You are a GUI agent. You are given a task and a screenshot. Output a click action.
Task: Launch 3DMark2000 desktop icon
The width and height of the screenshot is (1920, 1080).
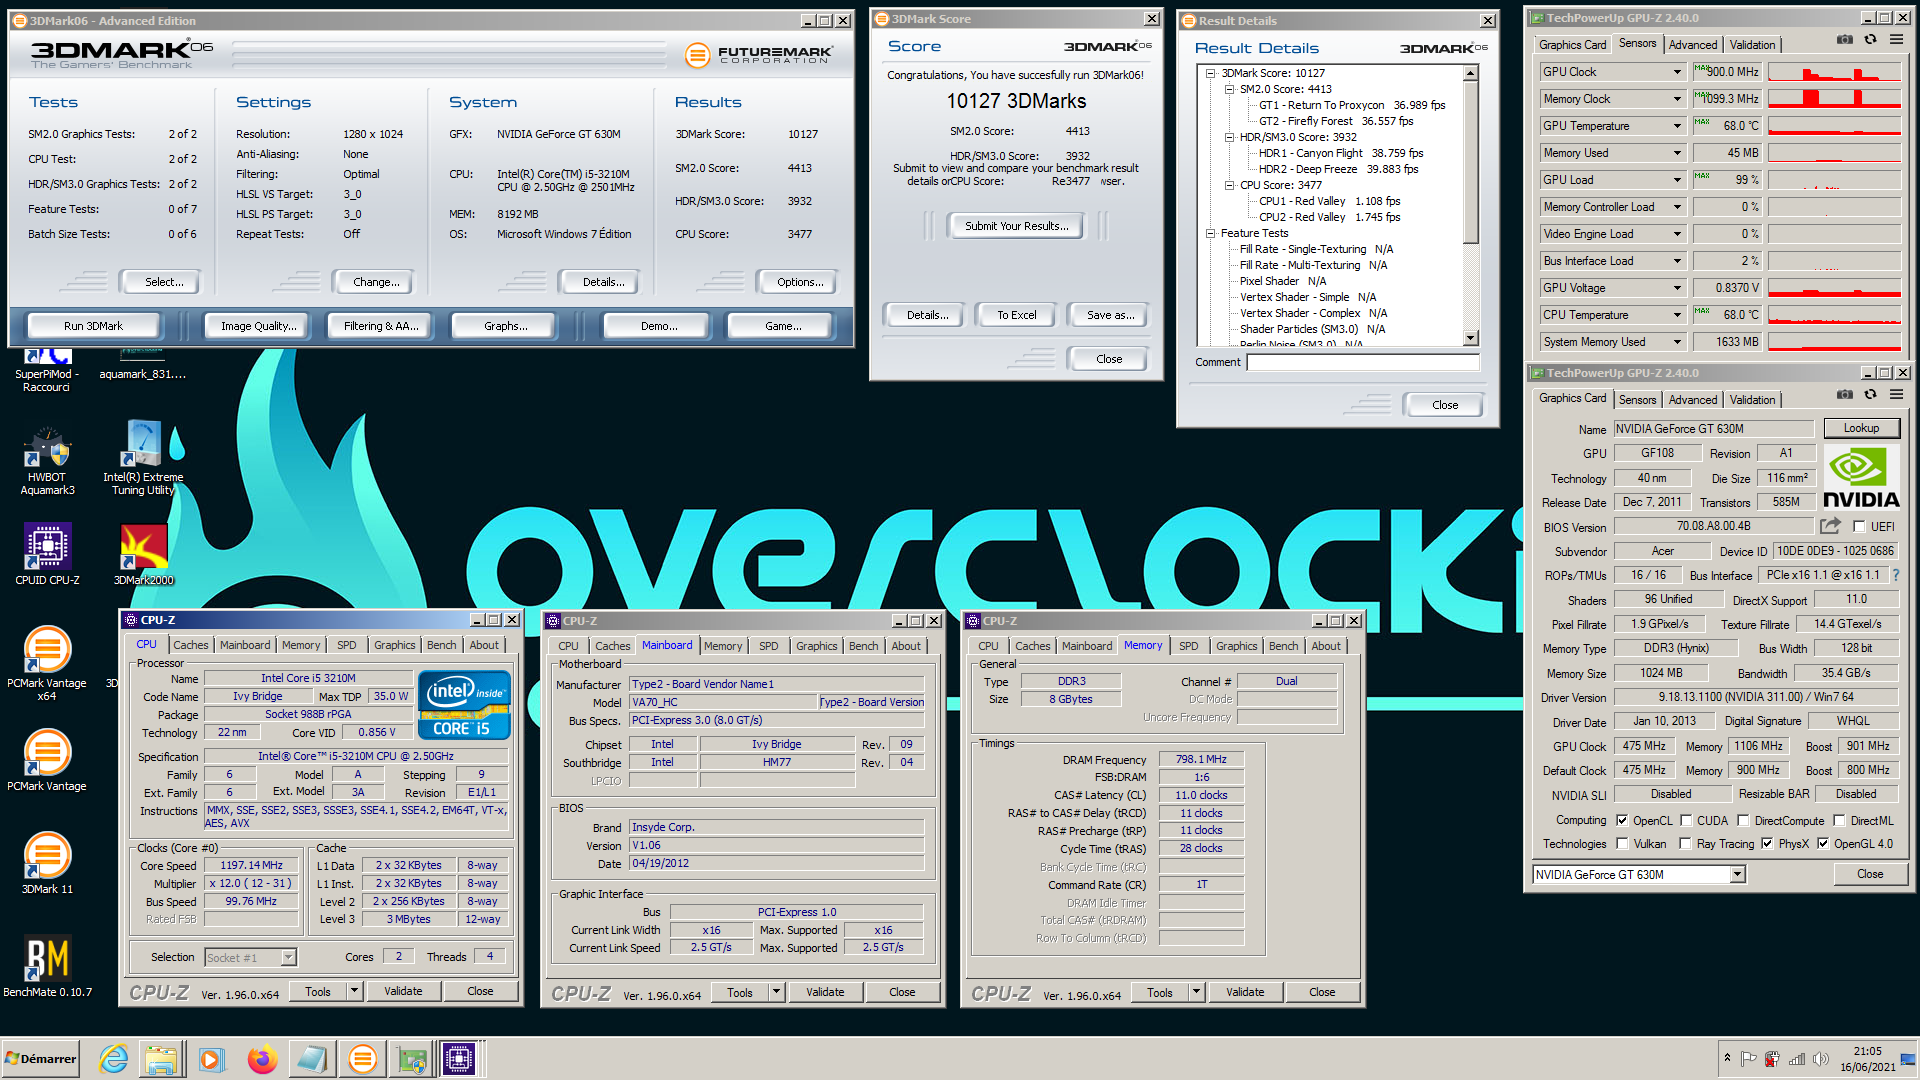point(143,553)
